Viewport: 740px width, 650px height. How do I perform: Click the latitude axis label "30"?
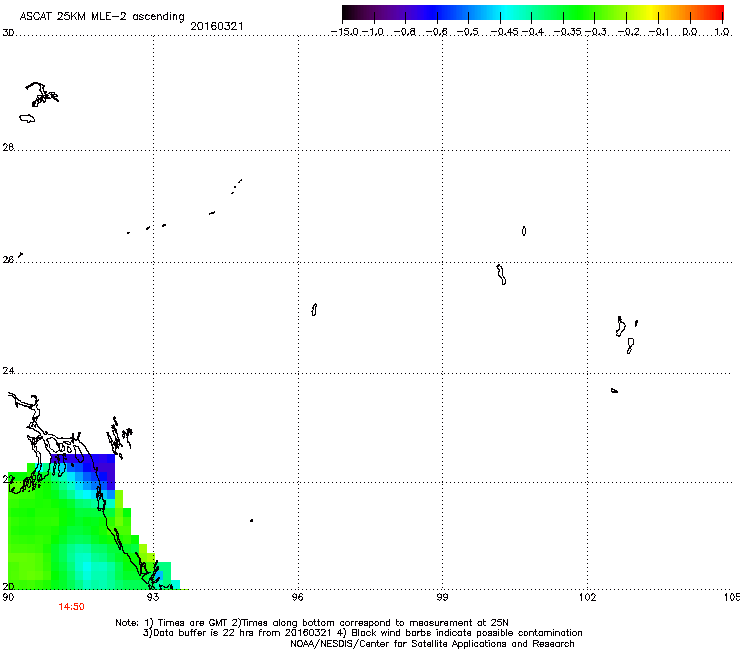(8, 33)
